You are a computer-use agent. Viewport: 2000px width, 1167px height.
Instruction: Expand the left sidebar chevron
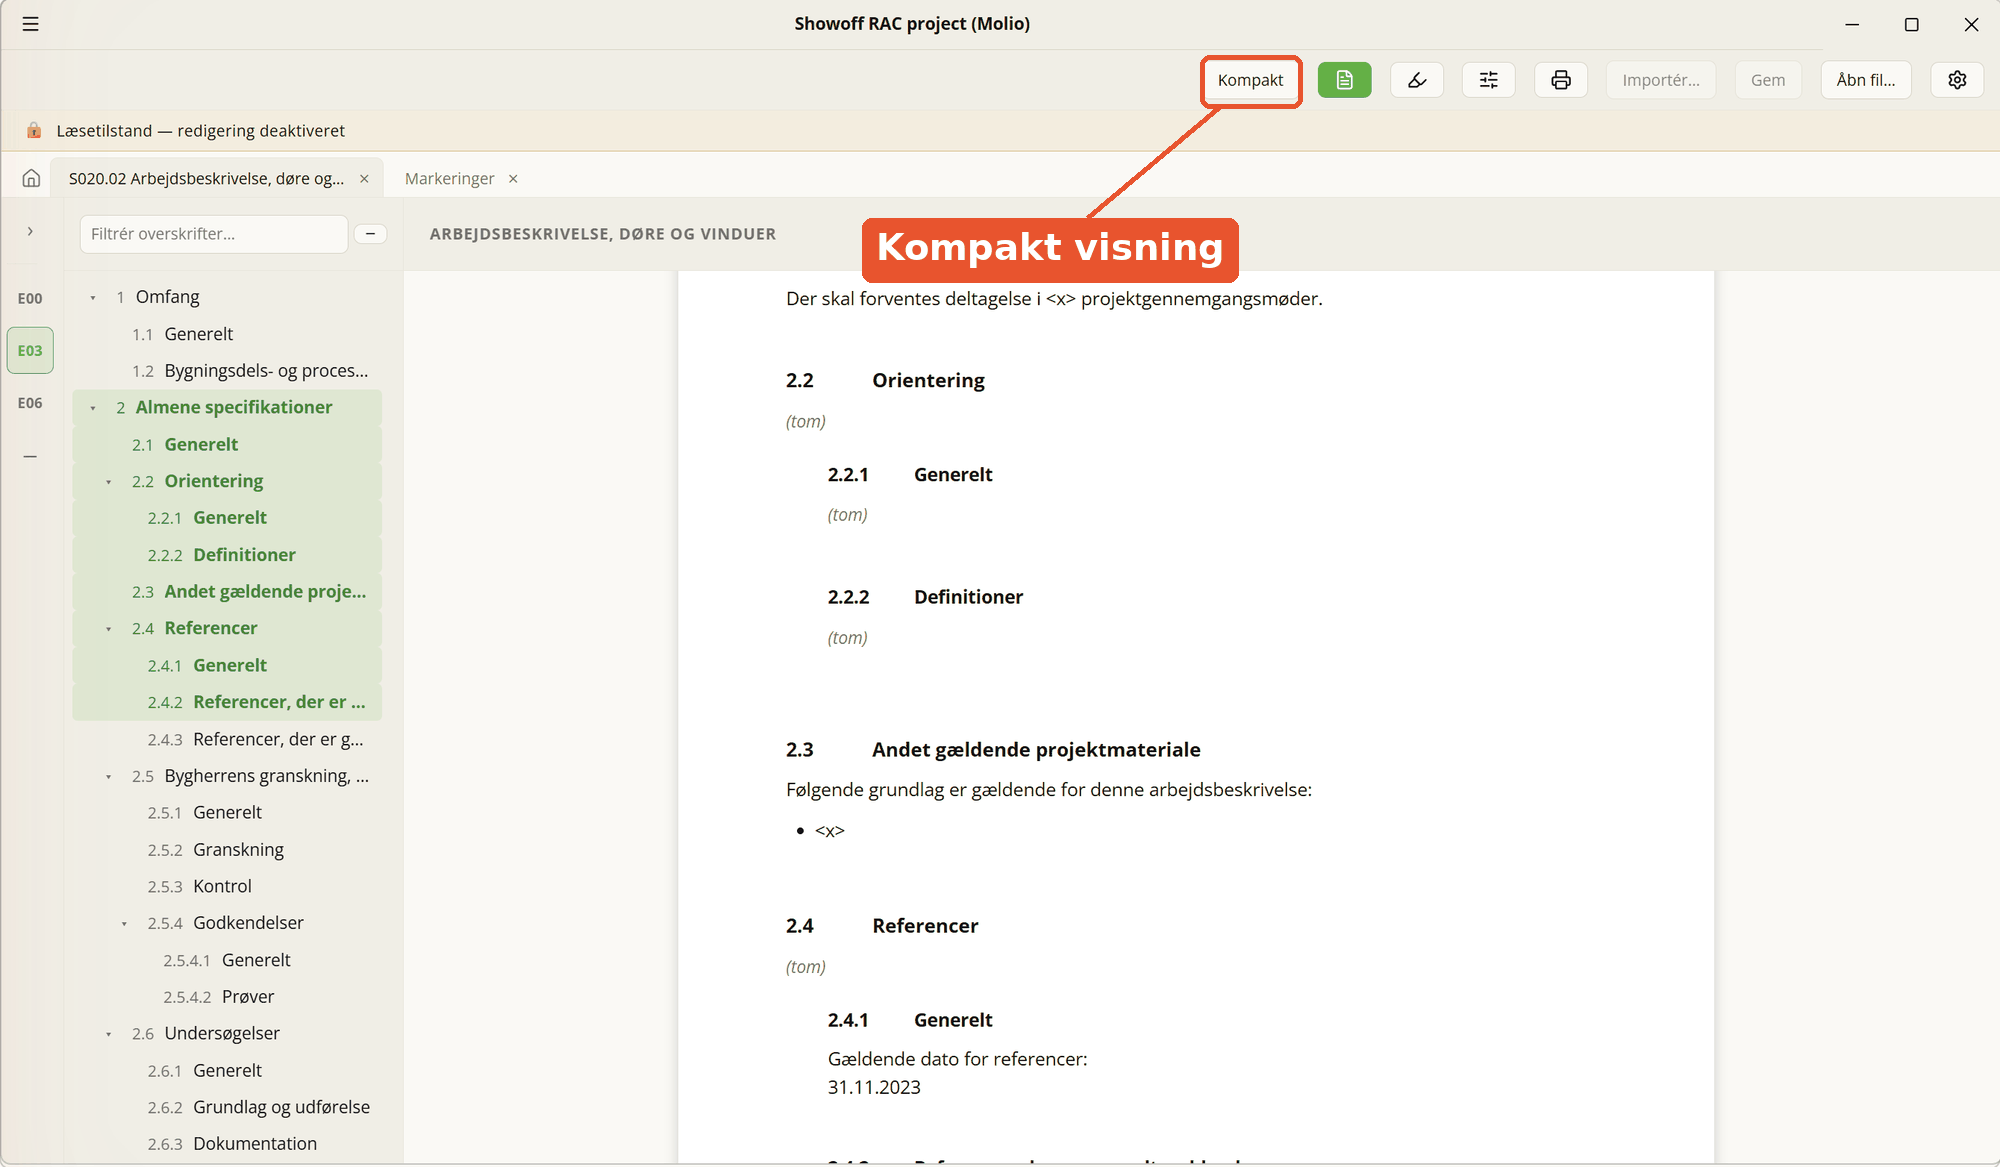[30, 232]
